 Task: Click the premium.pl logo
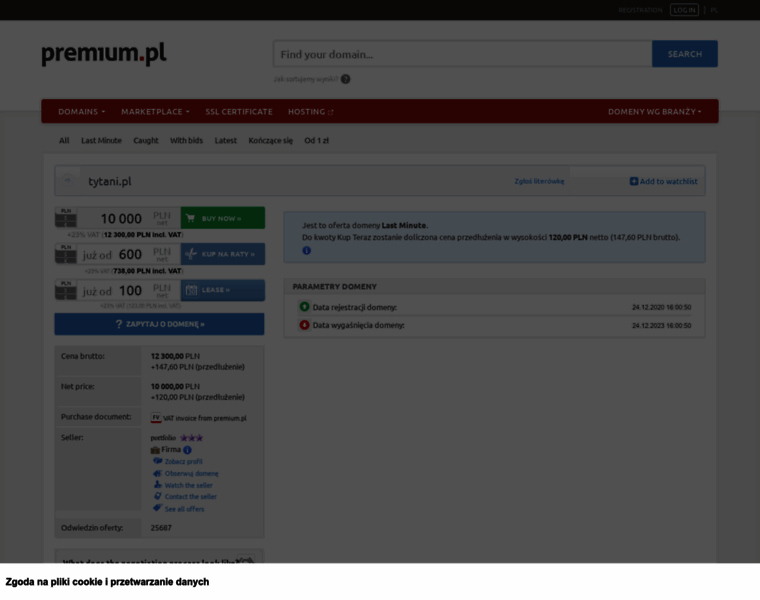pos(104,53)
